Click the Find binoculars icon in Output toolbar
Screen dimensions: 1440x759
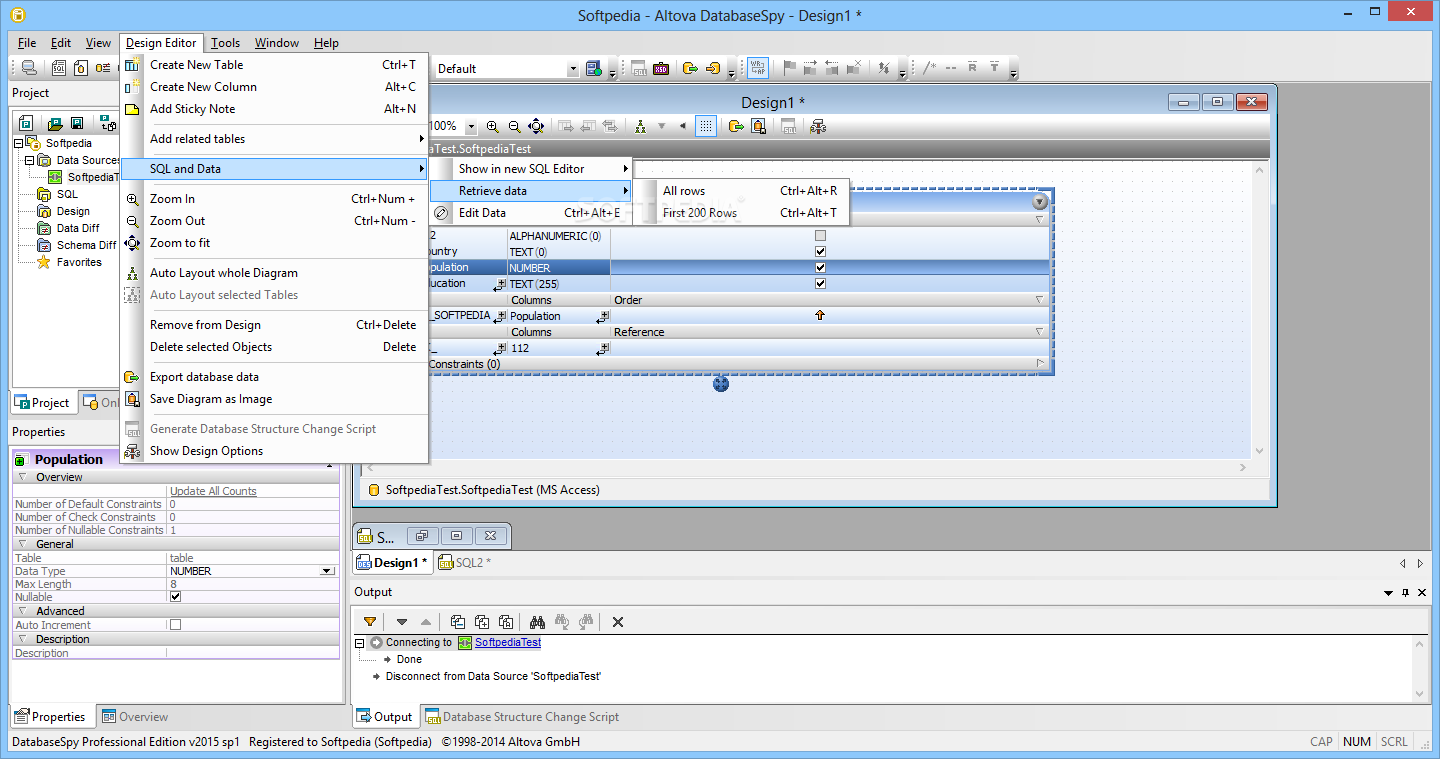537,622
